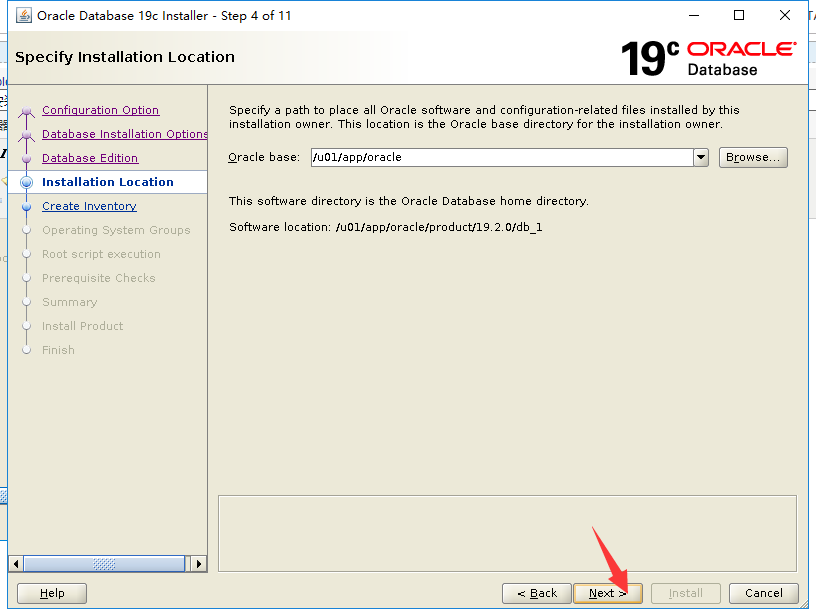The image size is (816, 616).
Task: Click sidebar scrollbar right arrow
Action: 198,564
